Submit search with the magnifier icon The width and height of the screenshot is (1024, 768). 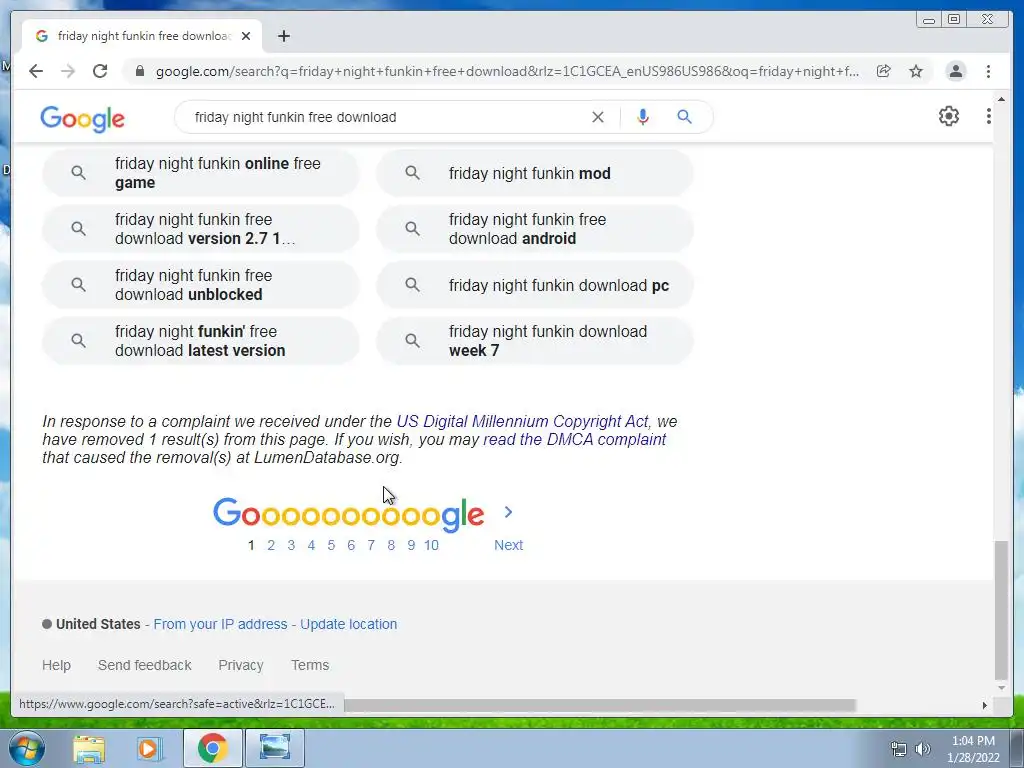click(684, 117)
